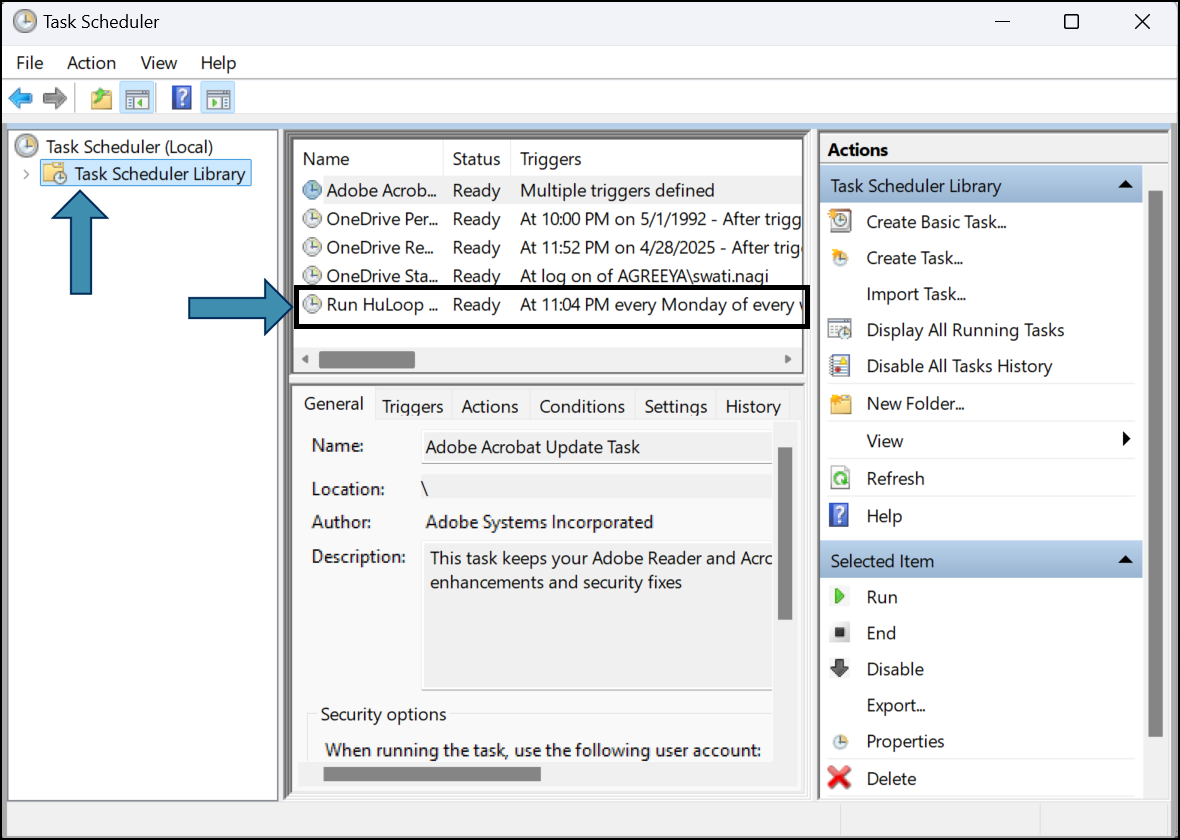The image size is (1180, 840).
Task: Click the blue Help toolbar icon
Action: pyautogui.click(x=182, y=98)
